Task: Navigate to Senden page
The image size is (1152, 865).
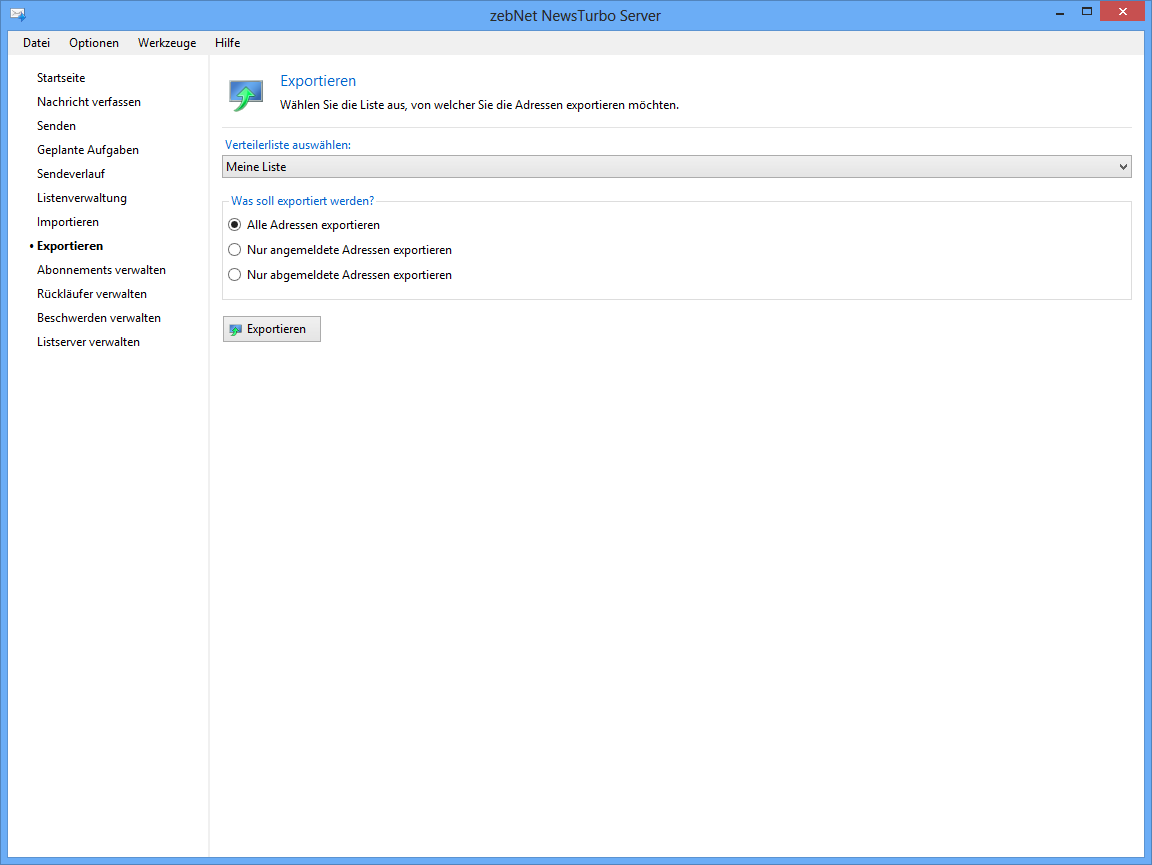Action: [56, 126]
